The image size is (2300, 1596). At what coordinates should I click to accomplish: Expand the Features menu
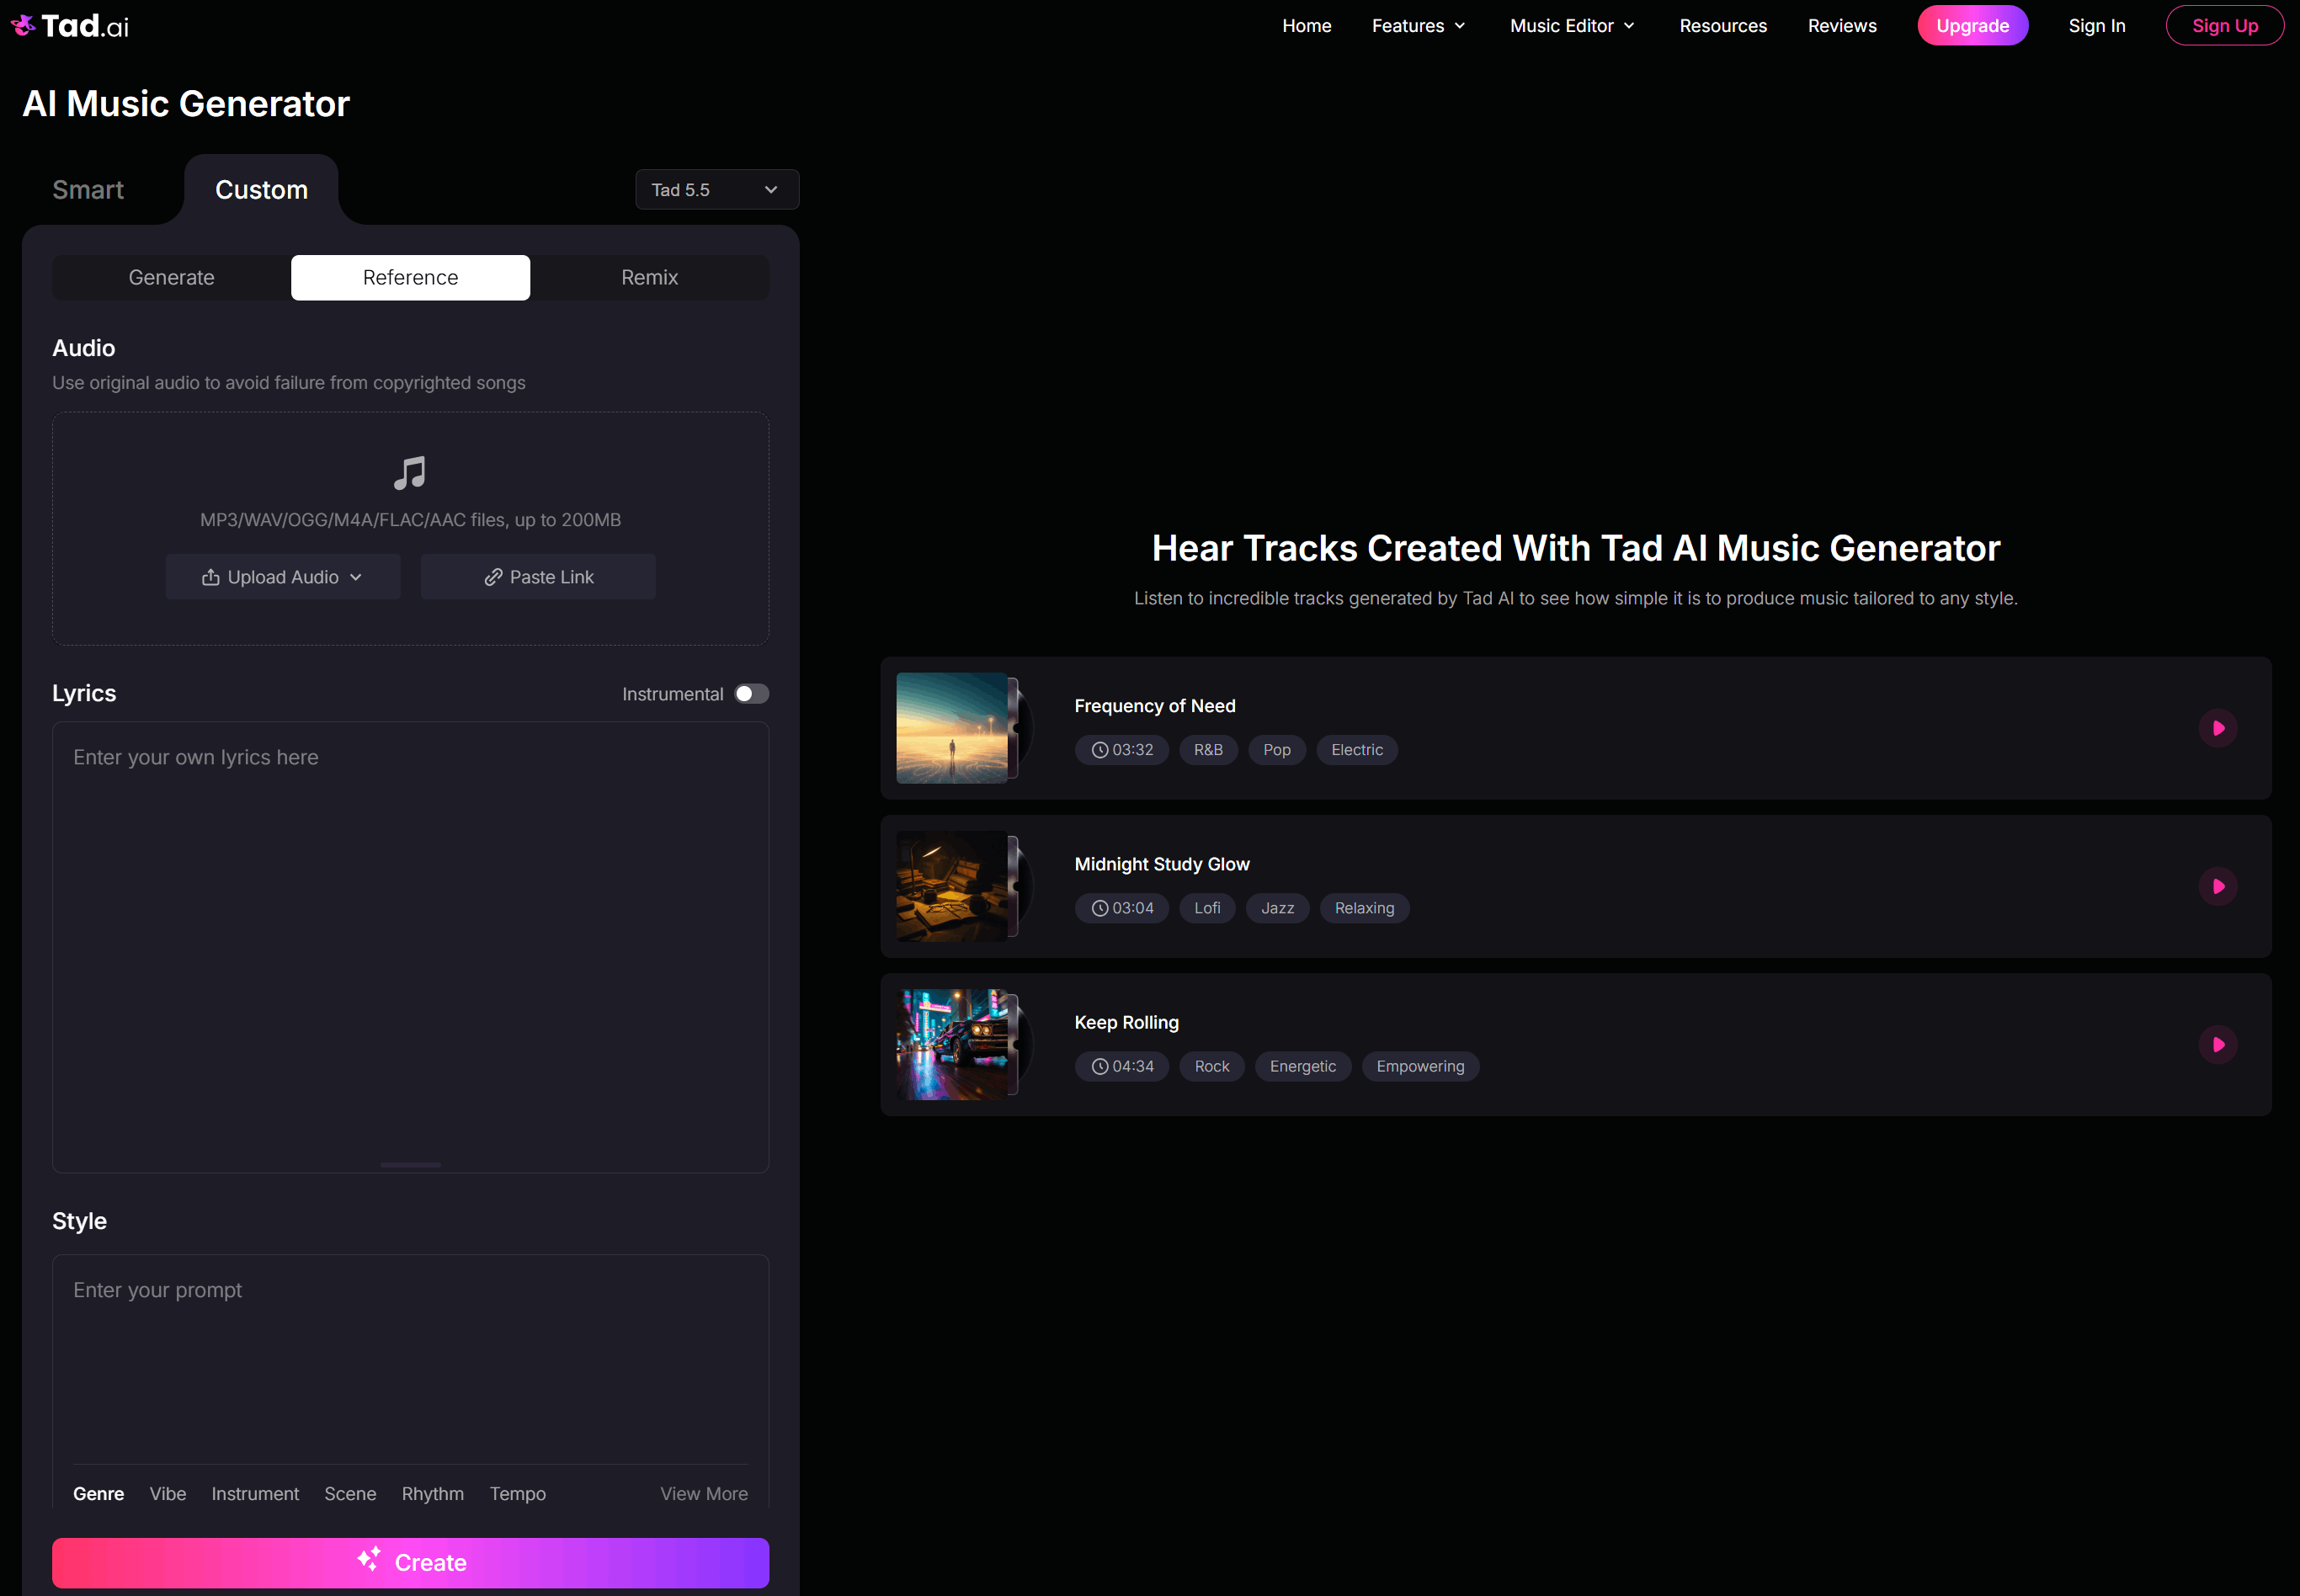(x=1419, y=26)
